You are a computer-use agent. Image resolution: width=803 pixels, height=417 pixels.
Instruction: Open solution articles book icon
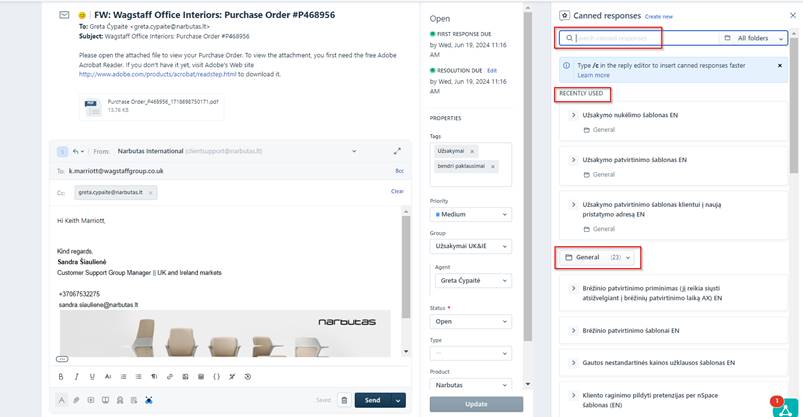click(105, 400)
